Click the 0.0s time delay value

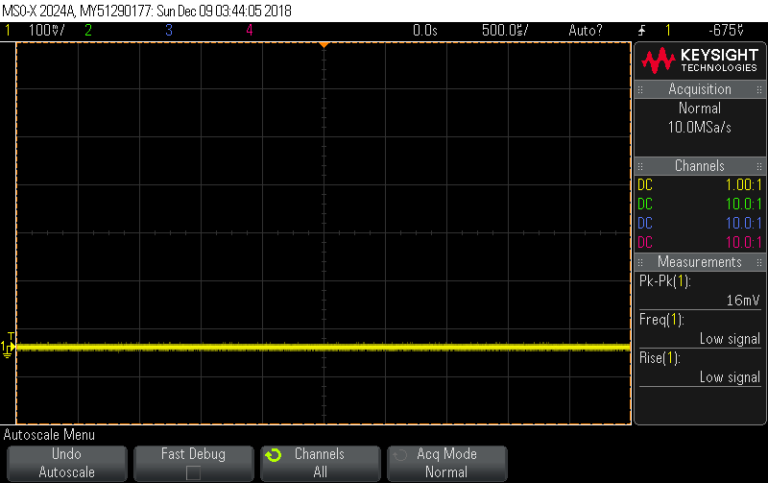coord(425,30)
